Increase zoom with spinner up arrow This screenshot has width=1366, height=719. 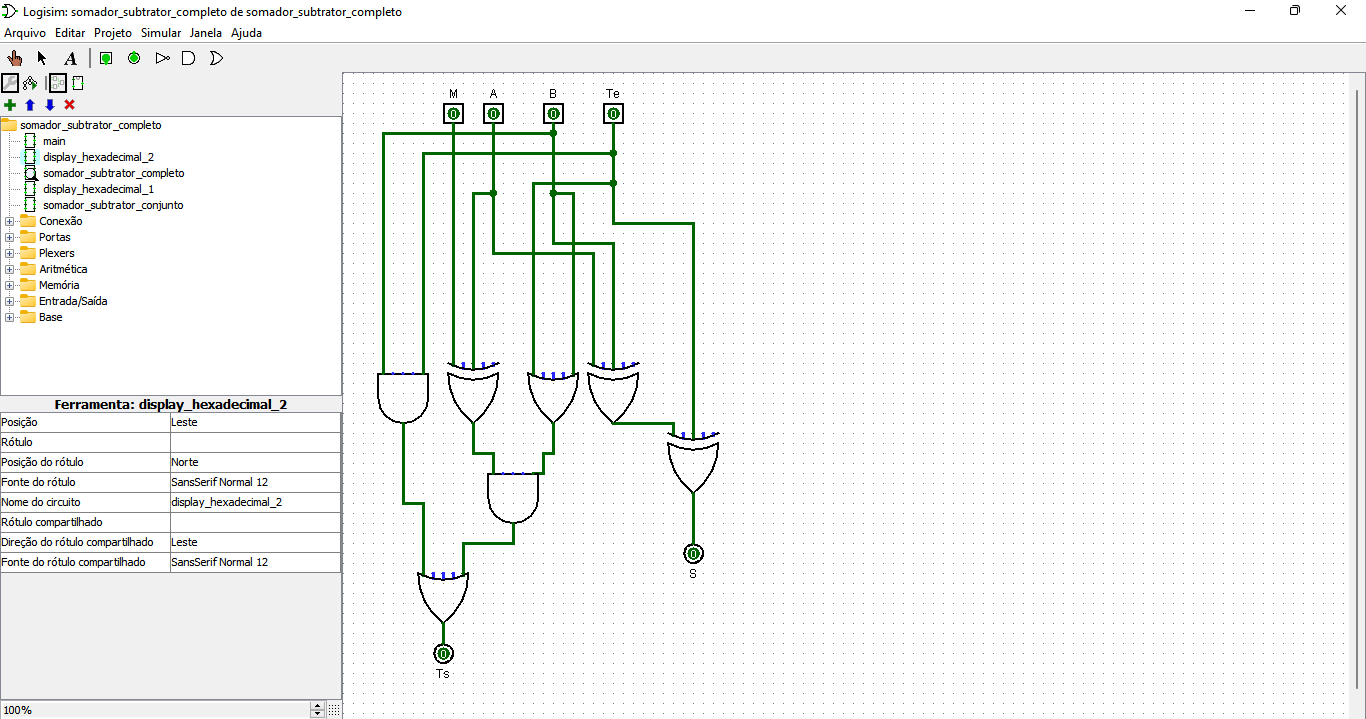point(318,706)
